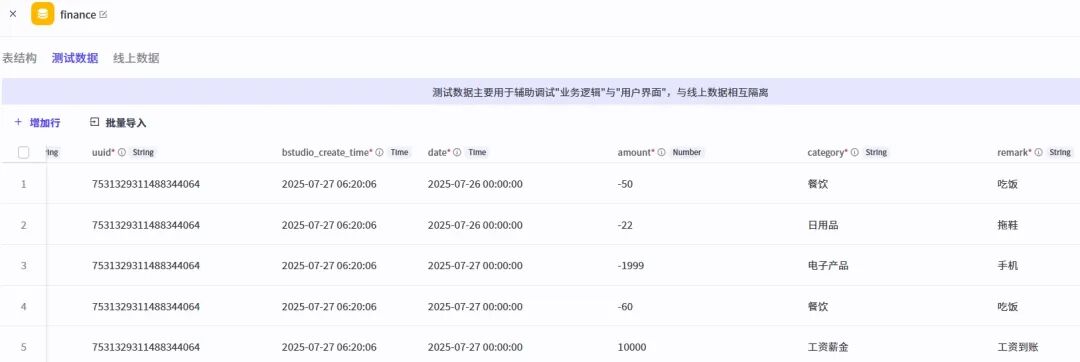
Task: Click the yellow finance database icon
Action: [43, 14]
